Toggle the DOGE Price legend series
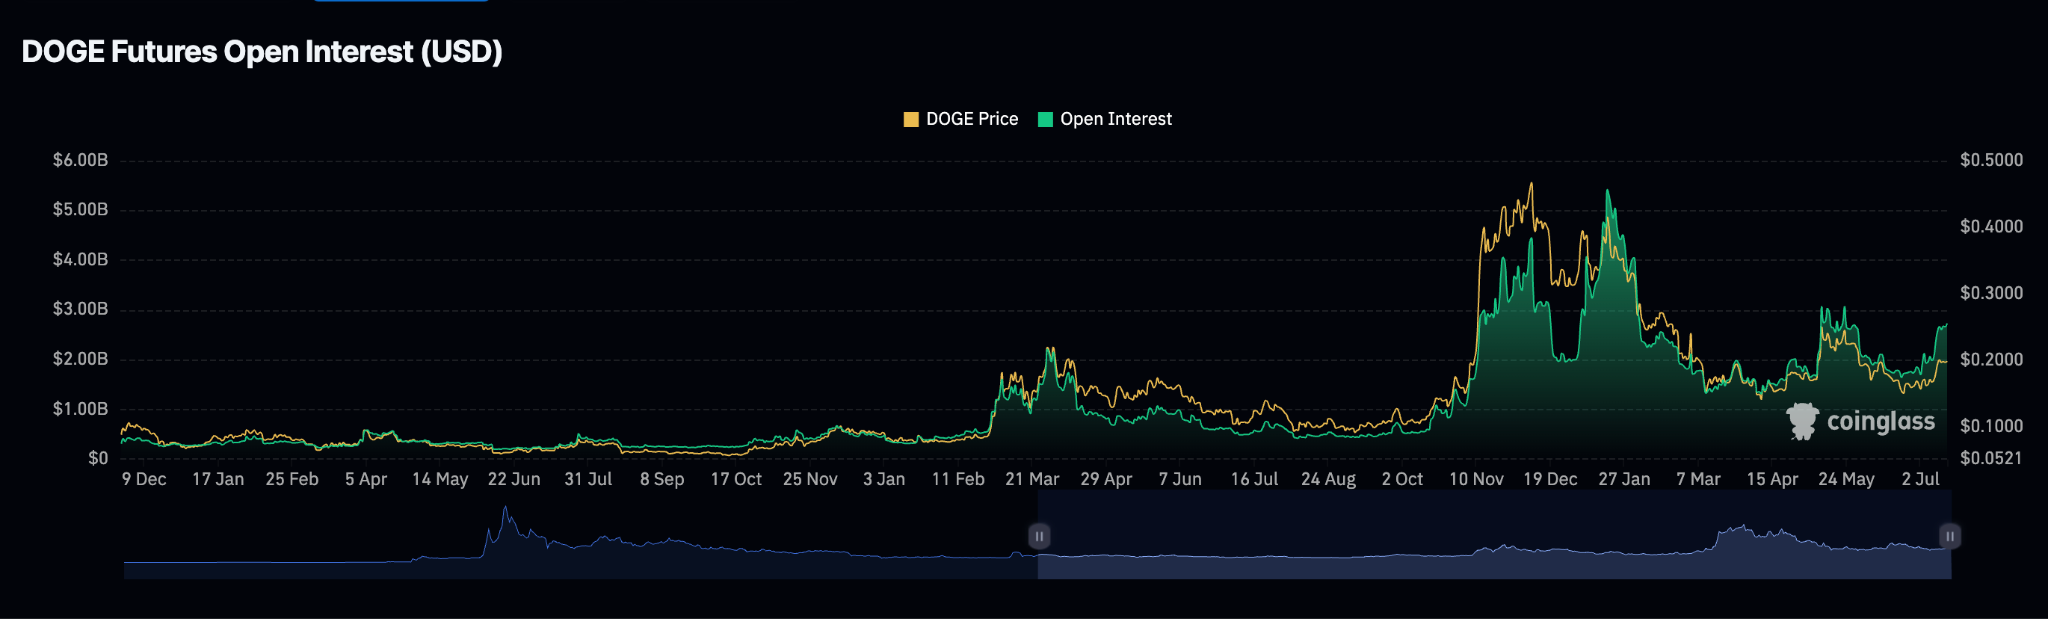This screenshot has width=2048, height=619. [x=960, y=119]
